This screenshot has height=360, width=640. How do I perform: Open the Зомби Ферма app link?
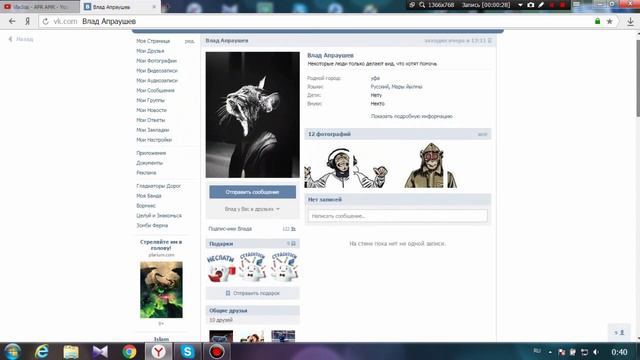[152, 225]
